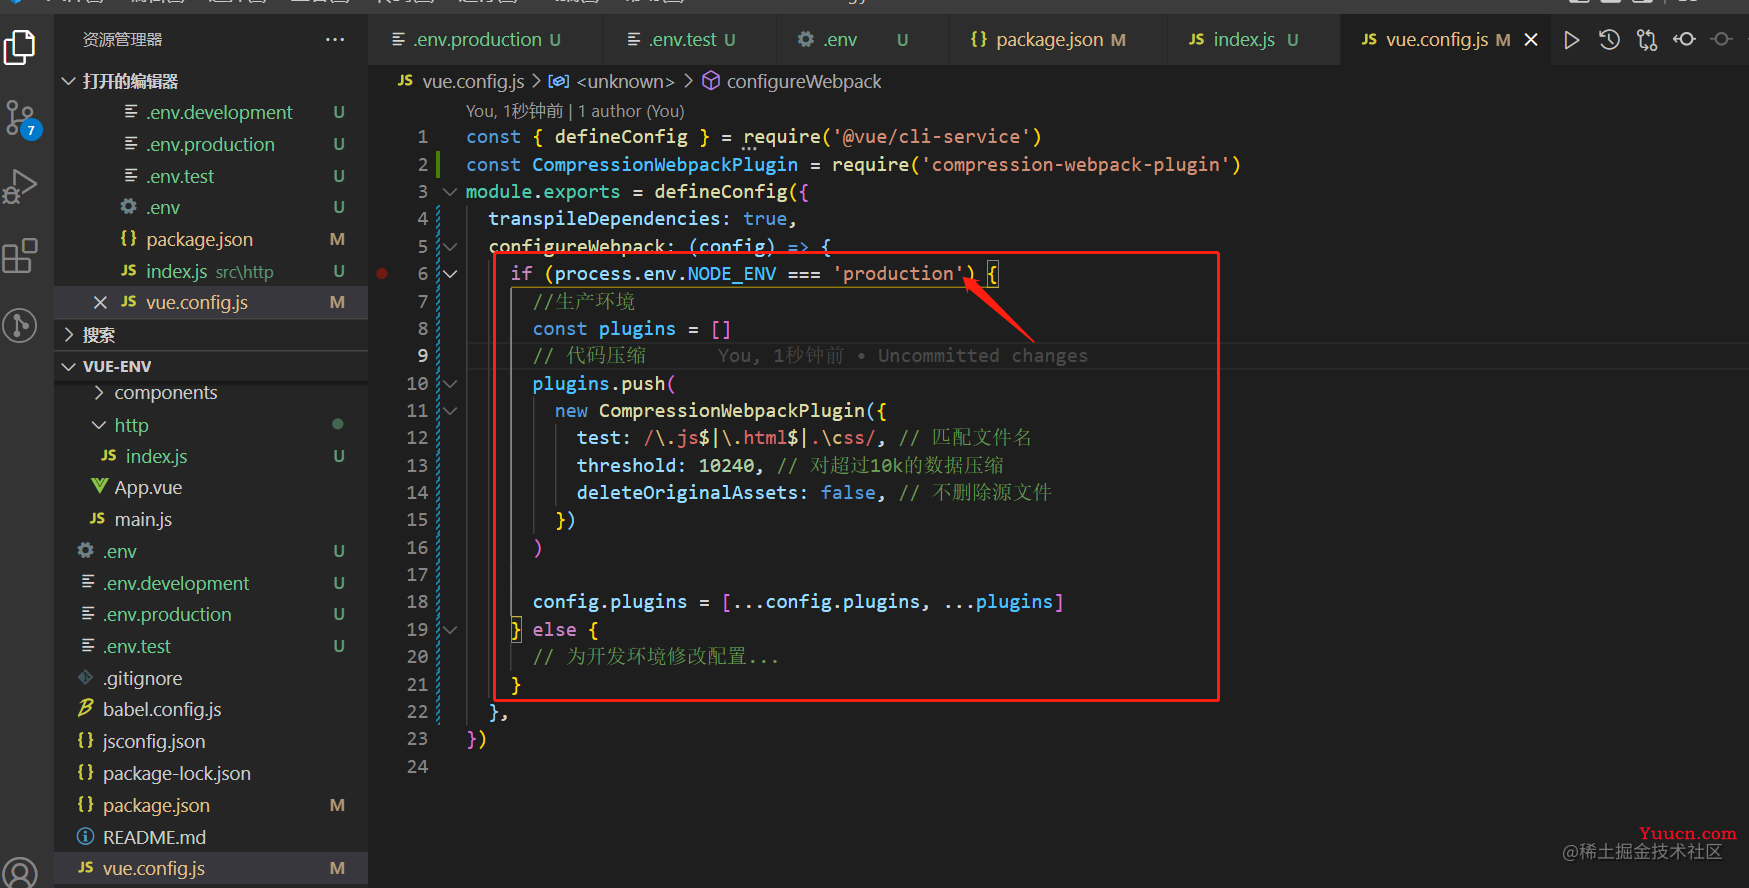Open Explorer panel more actions ellipsis

tap(335, 40)
